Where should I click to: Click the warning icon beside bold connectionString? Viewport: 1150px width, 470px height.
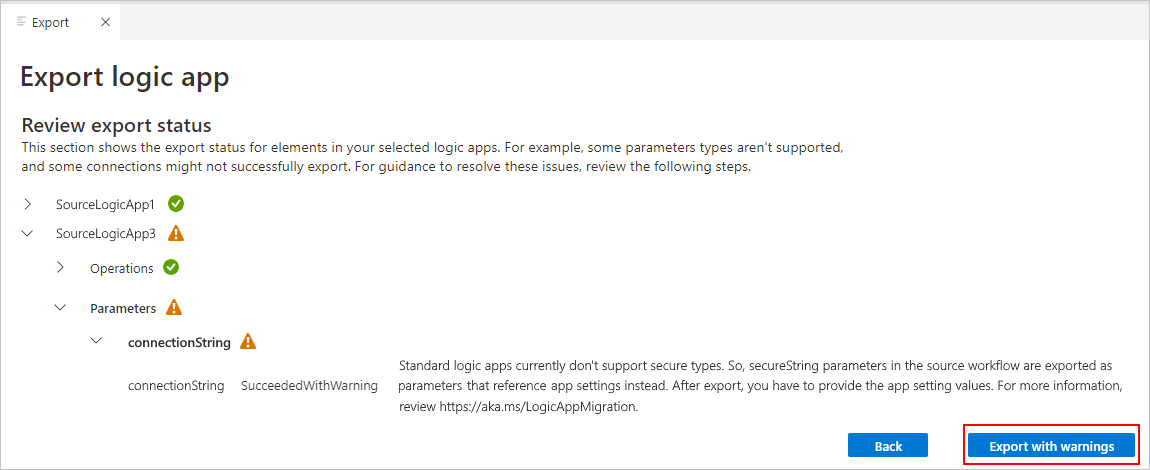[249, 342]
